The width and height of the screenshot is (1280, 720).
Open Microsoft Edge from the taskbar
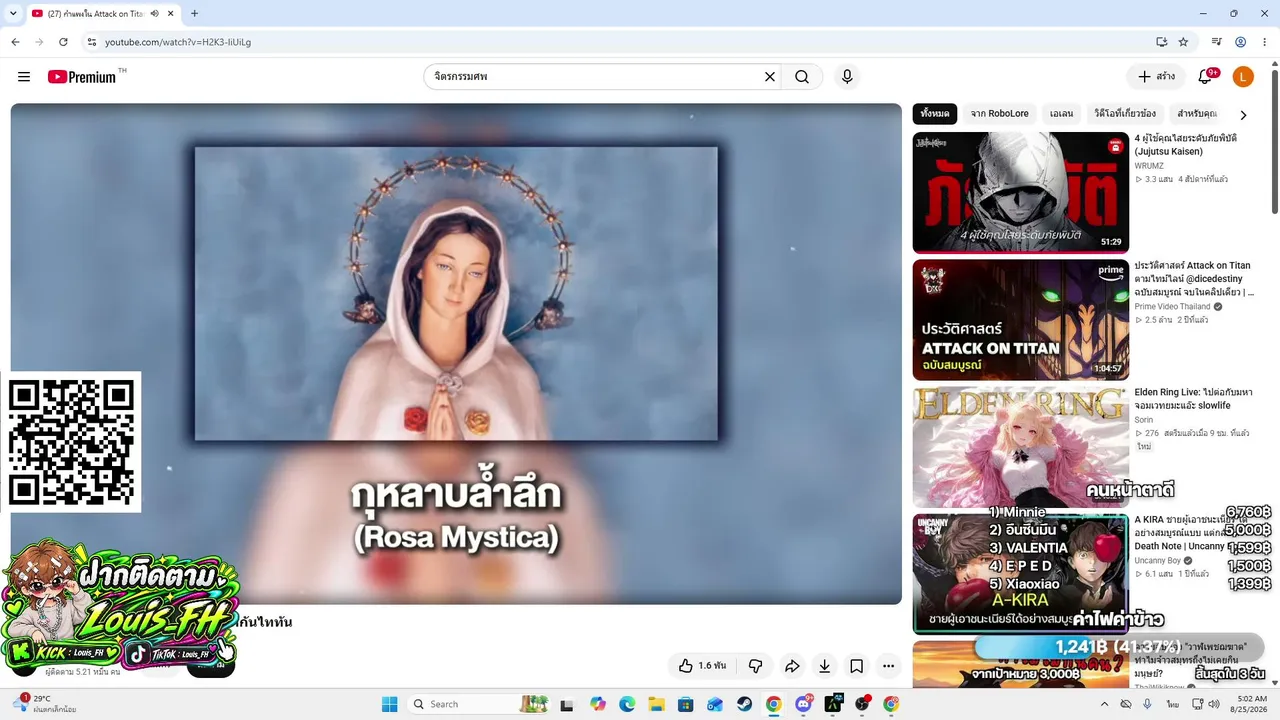coord(627,704)
